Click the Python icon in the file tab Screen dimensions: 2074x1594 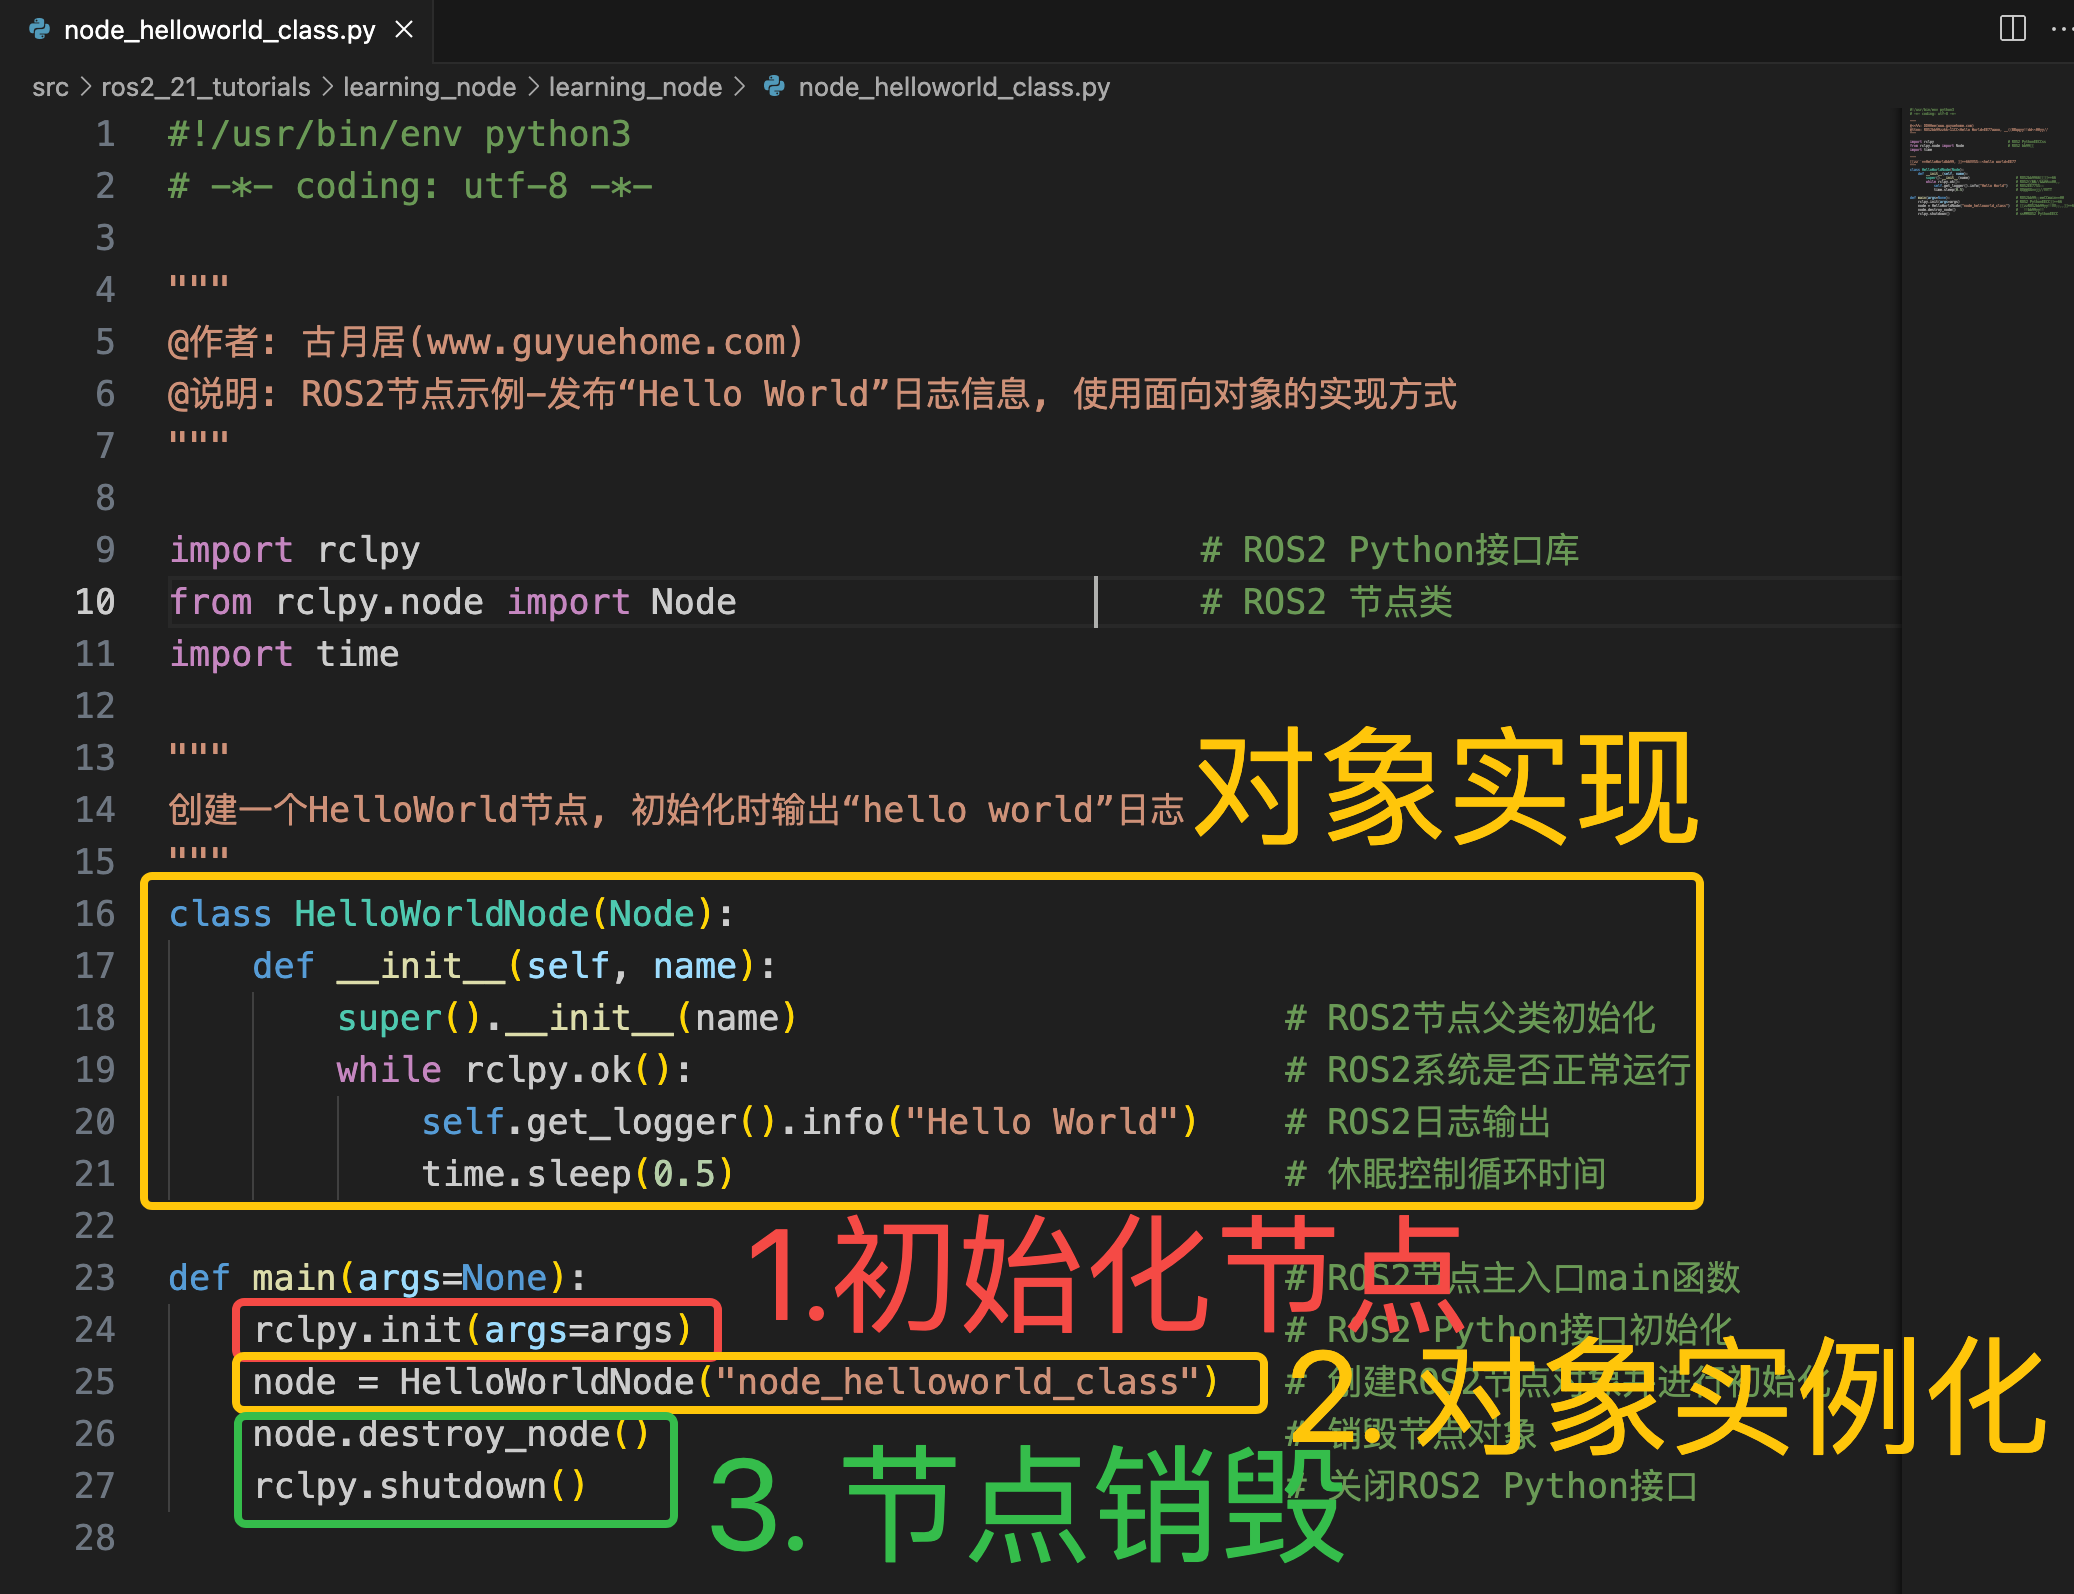pos(40,30)
